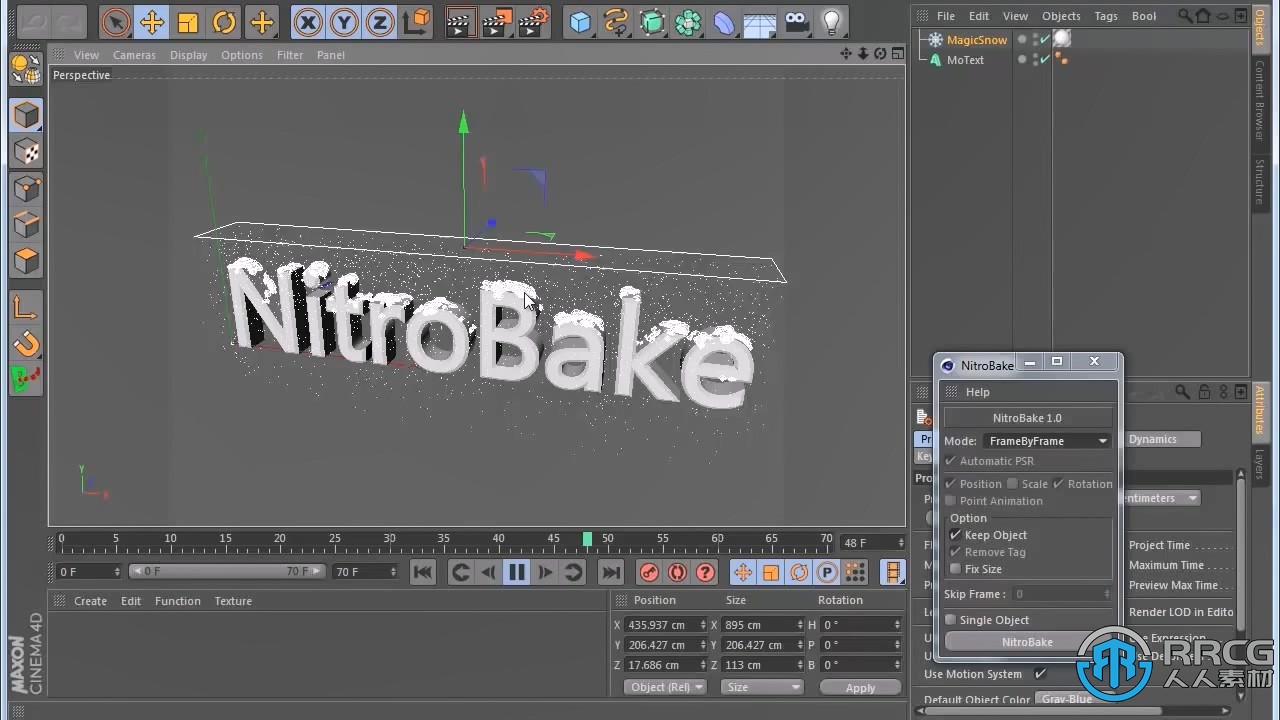The height and width of the screenshot is (720, 1280).
Task: Click the NitroBake bake button
Action: pyautogui.click(x=1027, y=642)
